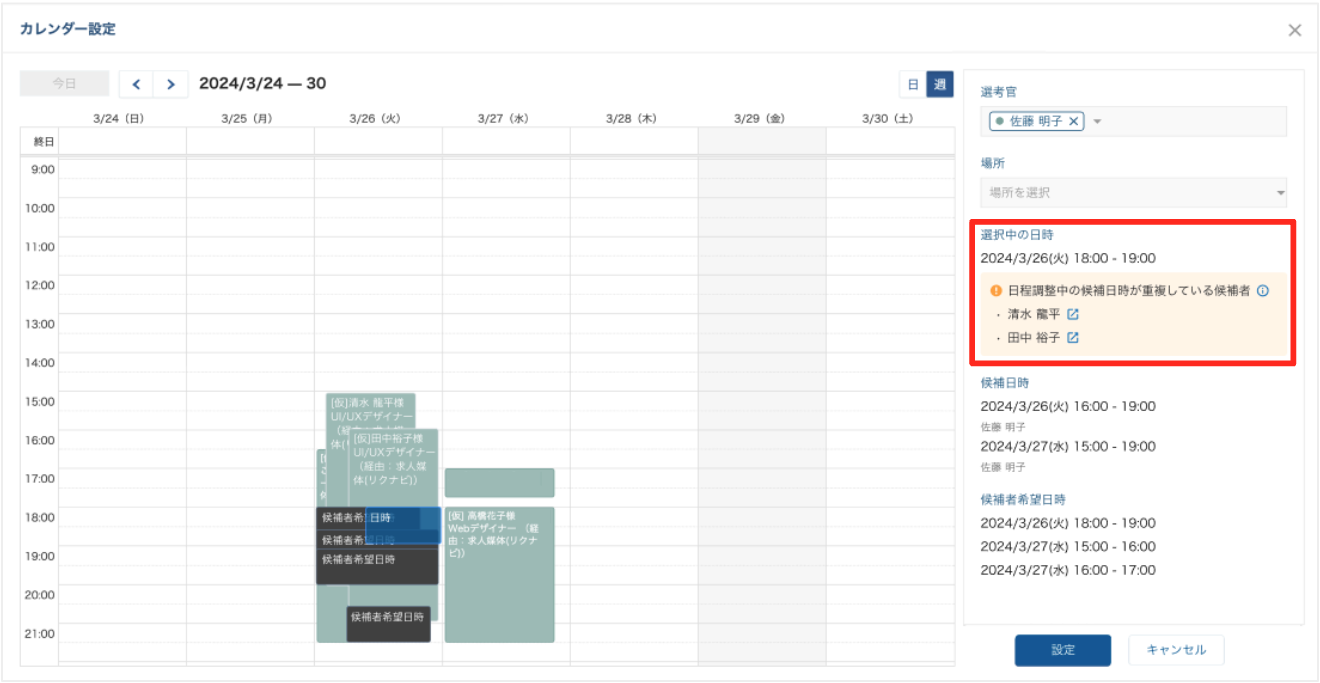Click the キャンセル button
1320x683 pixels.
click(x=1176, y=650)
